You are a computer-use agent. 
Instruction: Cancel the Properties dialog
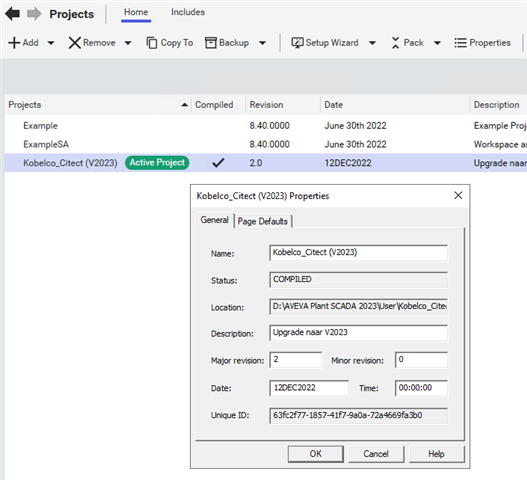click(x=376, y=454)
